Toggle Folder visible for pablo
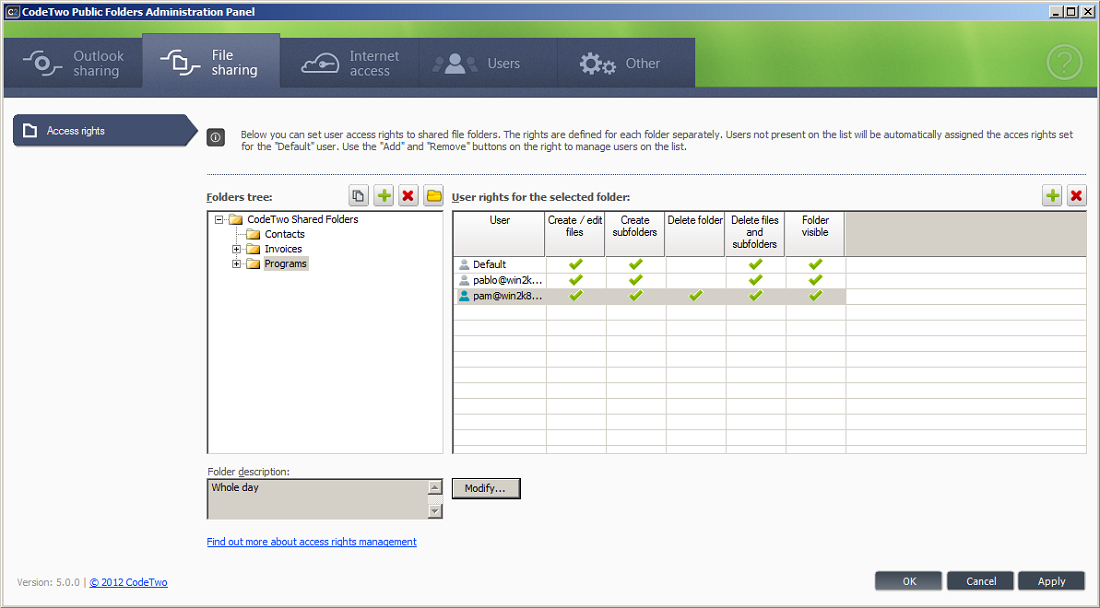 coord(815,280)
